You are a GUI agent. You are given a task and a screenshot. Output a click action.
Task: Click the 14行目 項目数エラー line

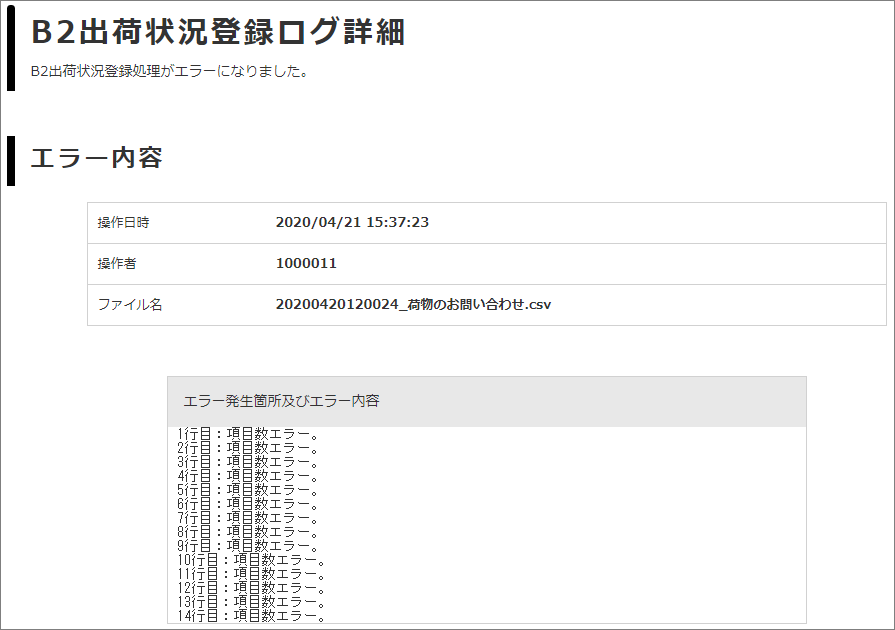[x=252, y=616]
